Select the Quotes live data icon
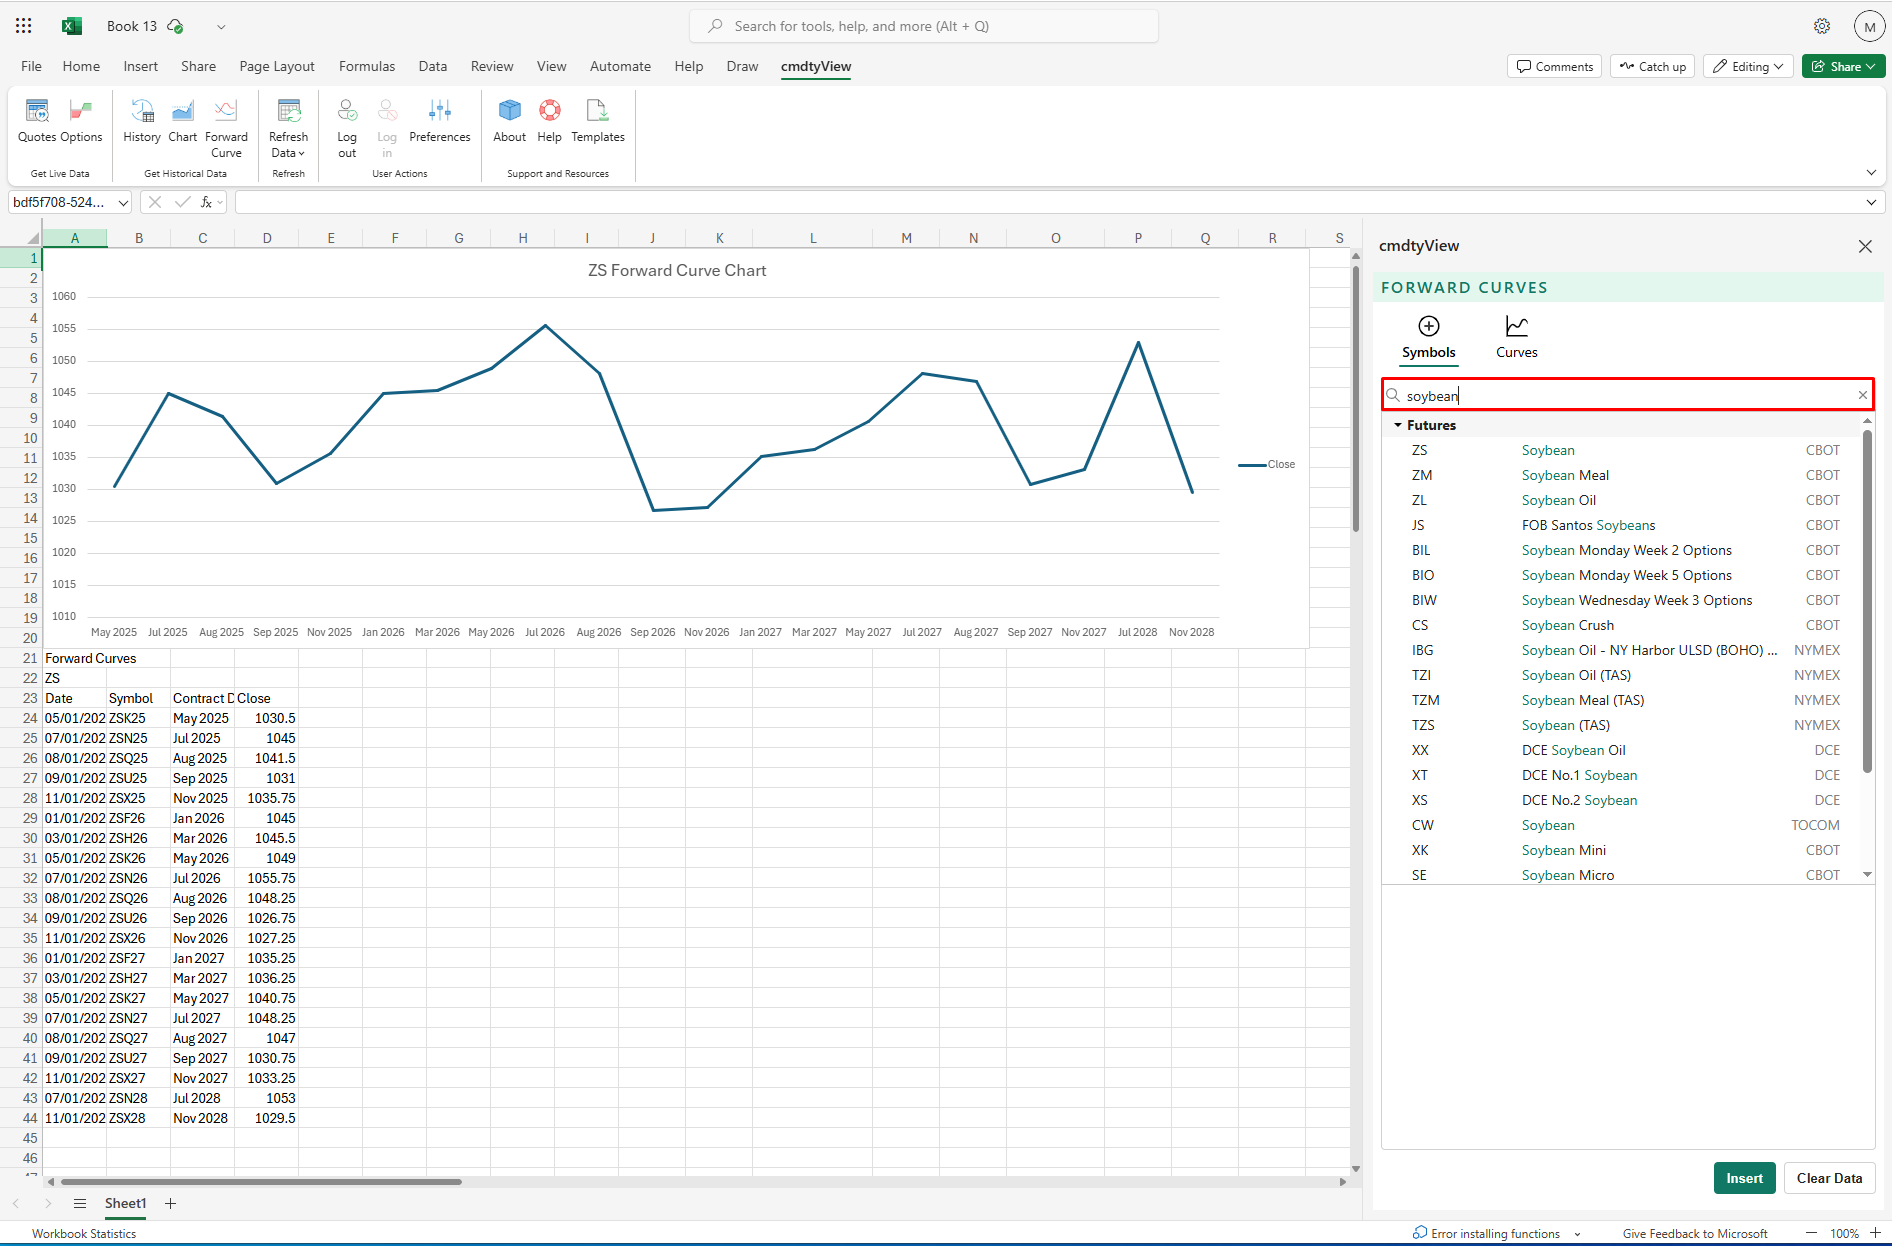Viewport: 1892px width, 1246px height. [x=36, y=120]
